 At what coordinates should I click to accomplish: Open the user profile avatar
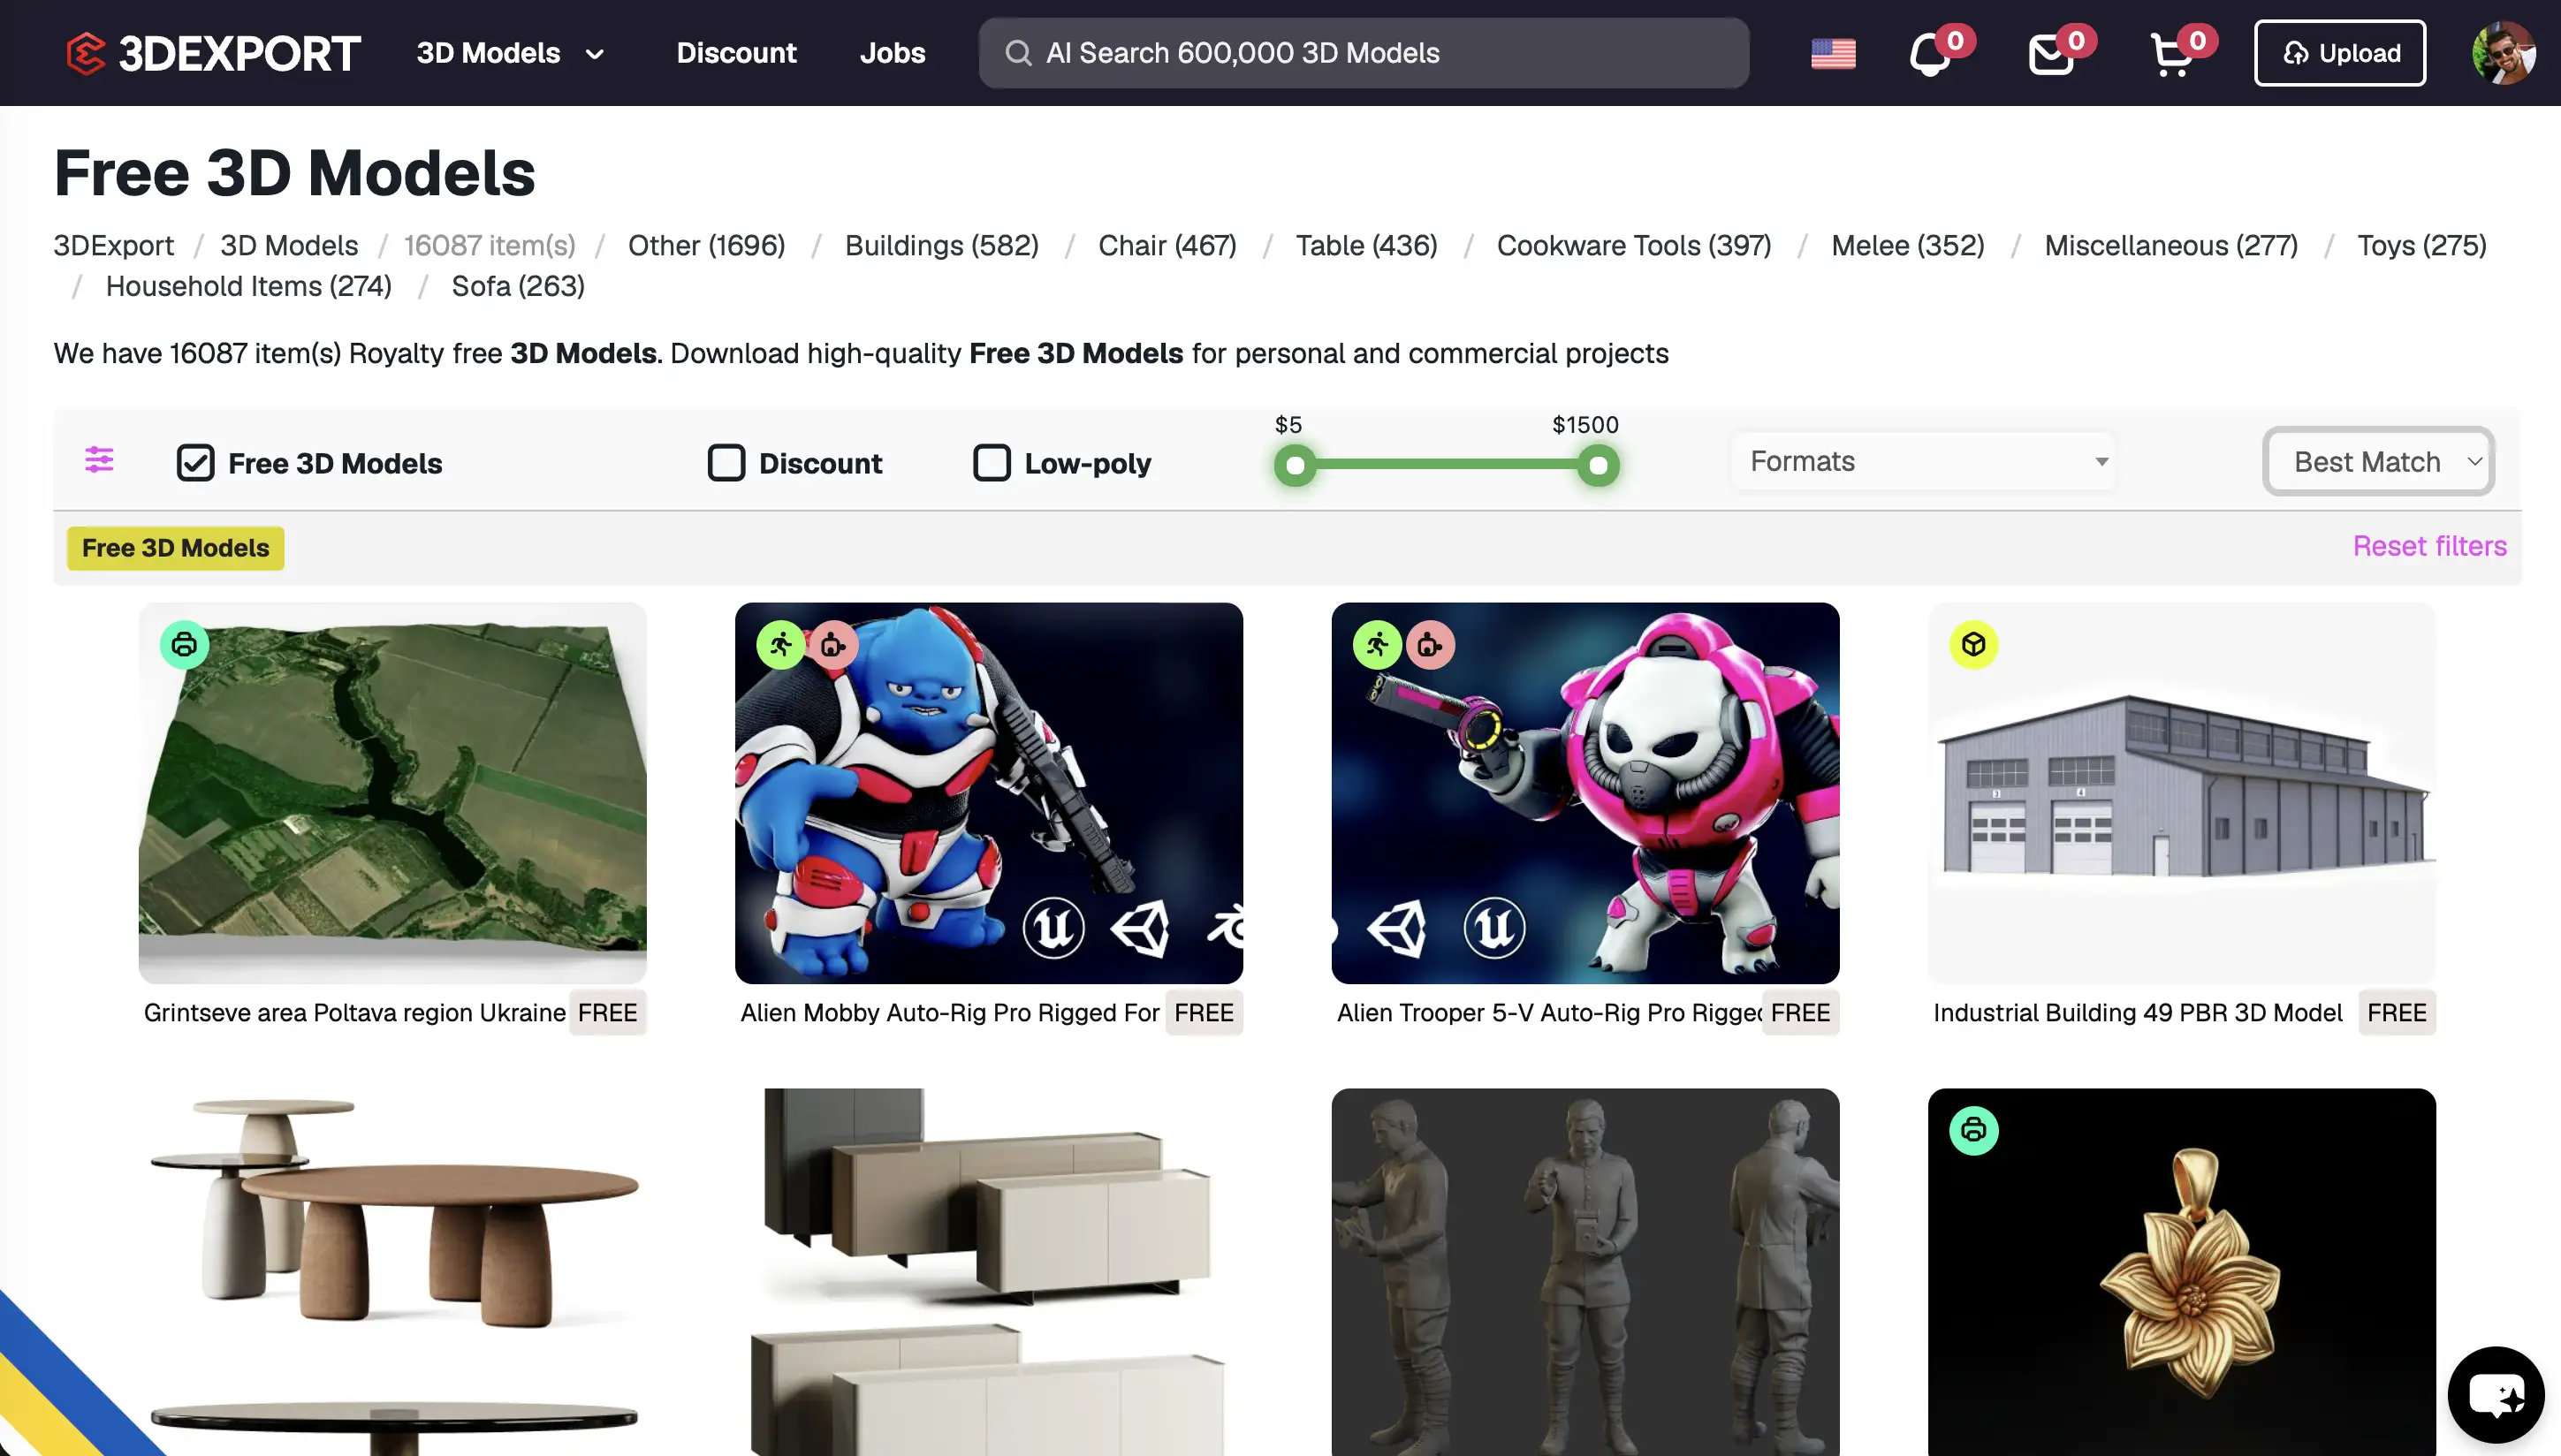coord(2503,53)
